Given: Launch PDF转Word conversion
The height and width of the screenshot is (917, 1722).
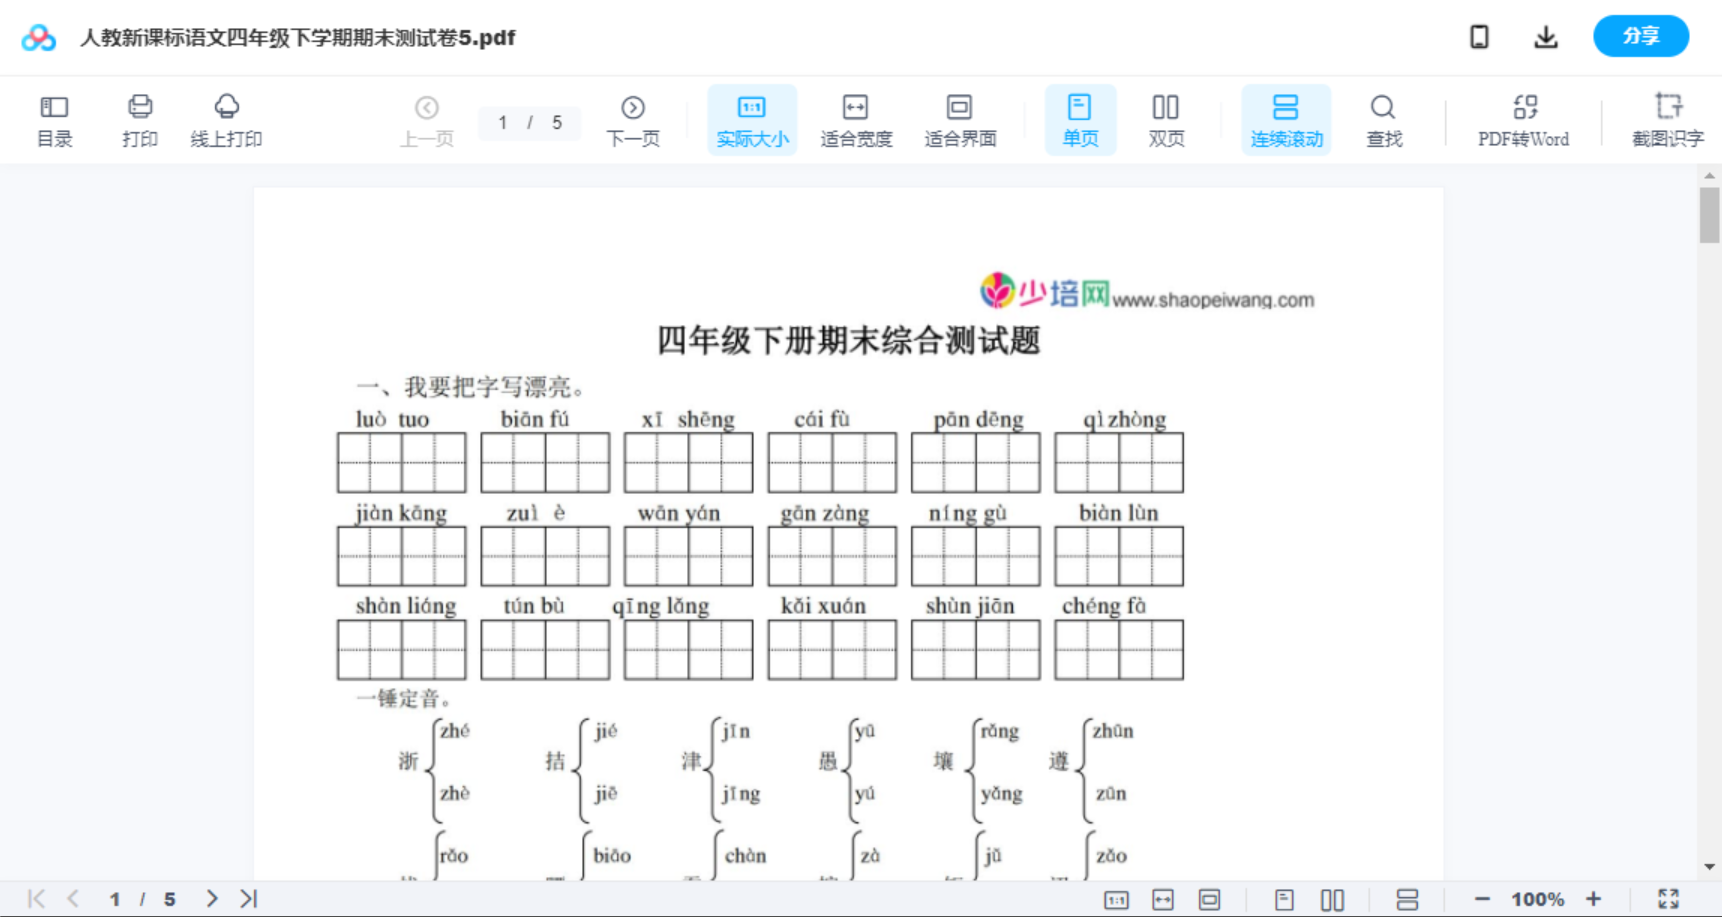Looking at the screenshot, I should [x=1524, y=121].
